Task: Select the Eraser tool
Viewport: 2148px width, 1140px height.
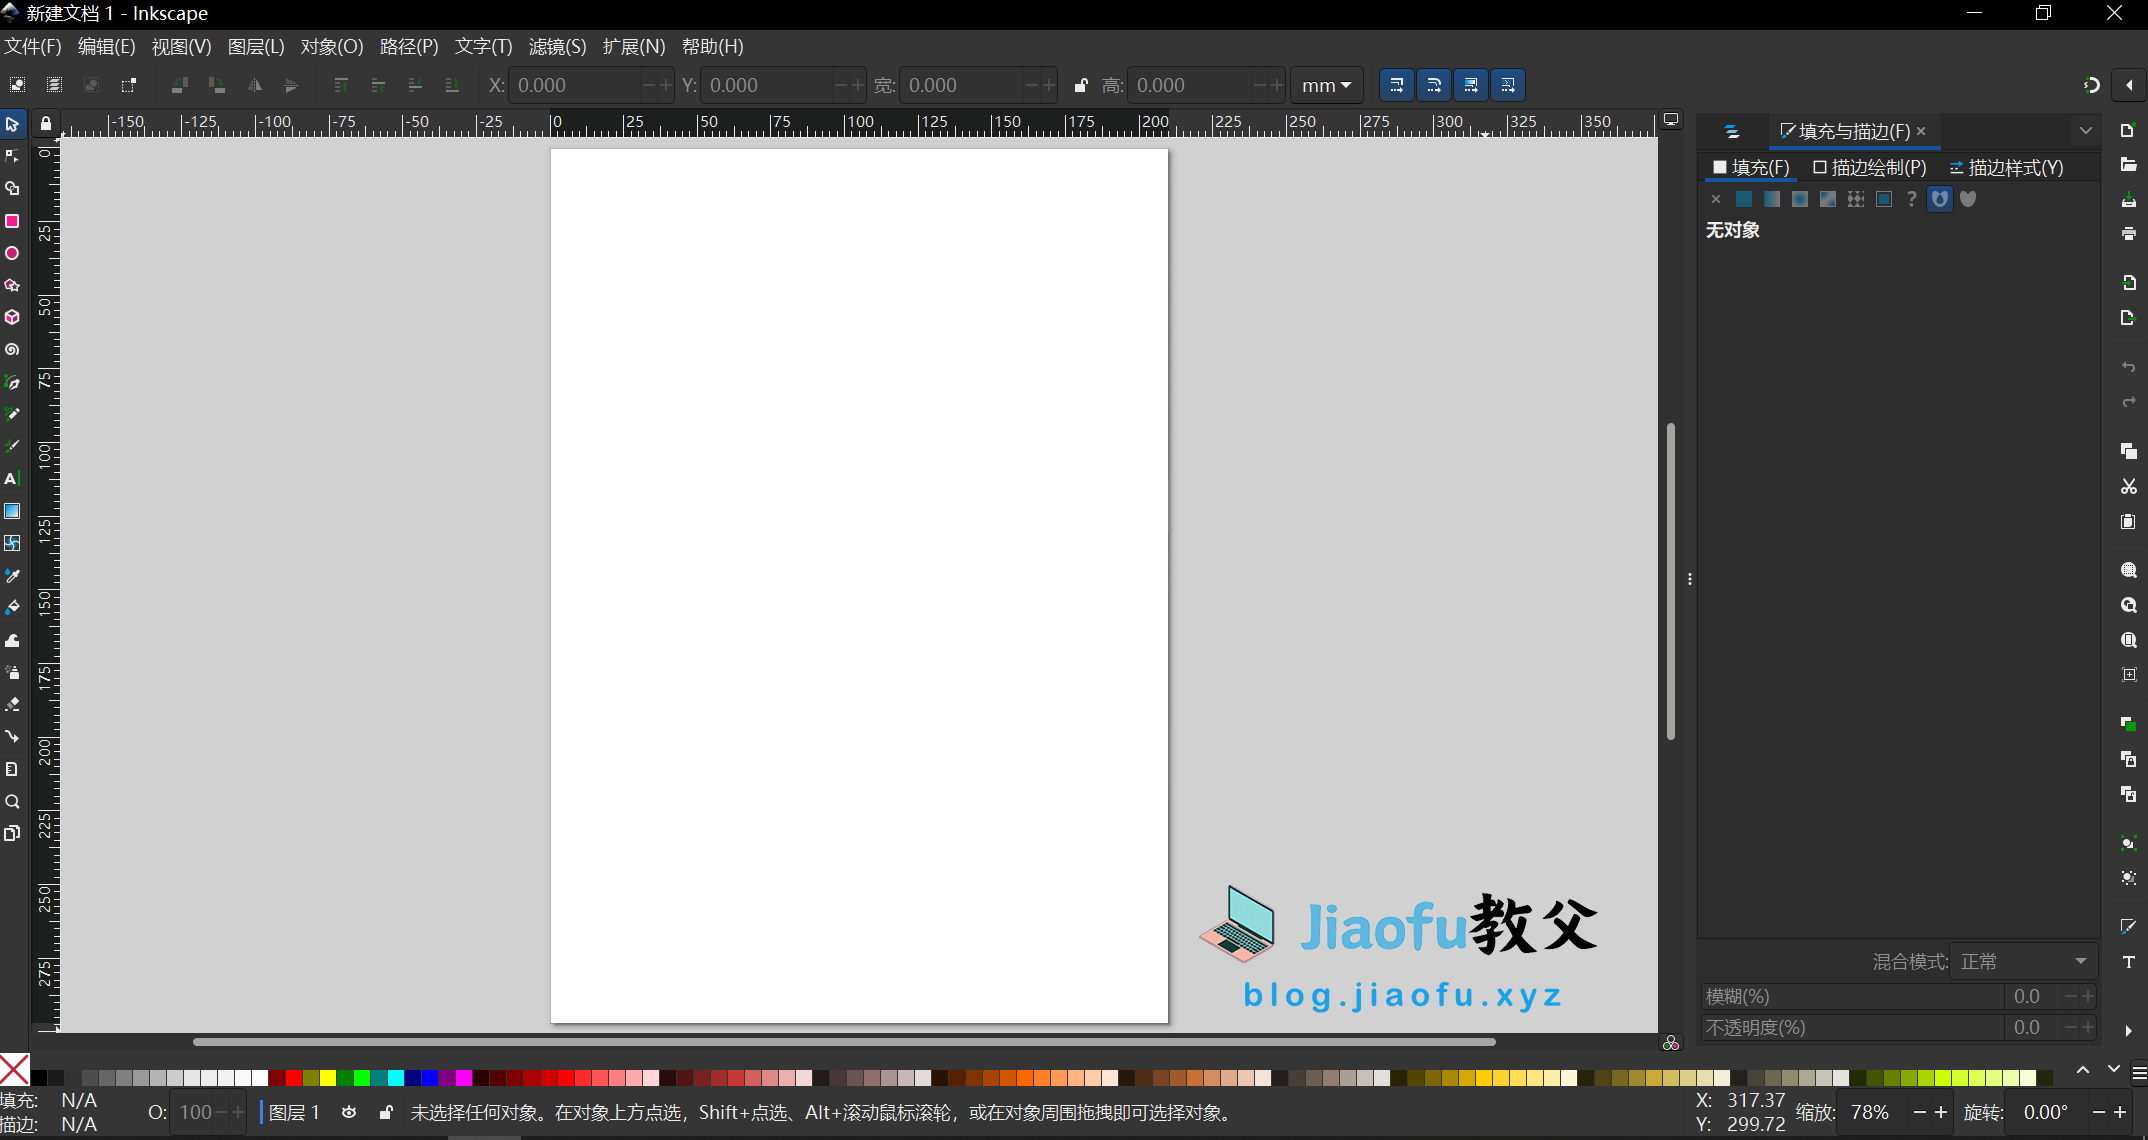Action: point(12,704)
